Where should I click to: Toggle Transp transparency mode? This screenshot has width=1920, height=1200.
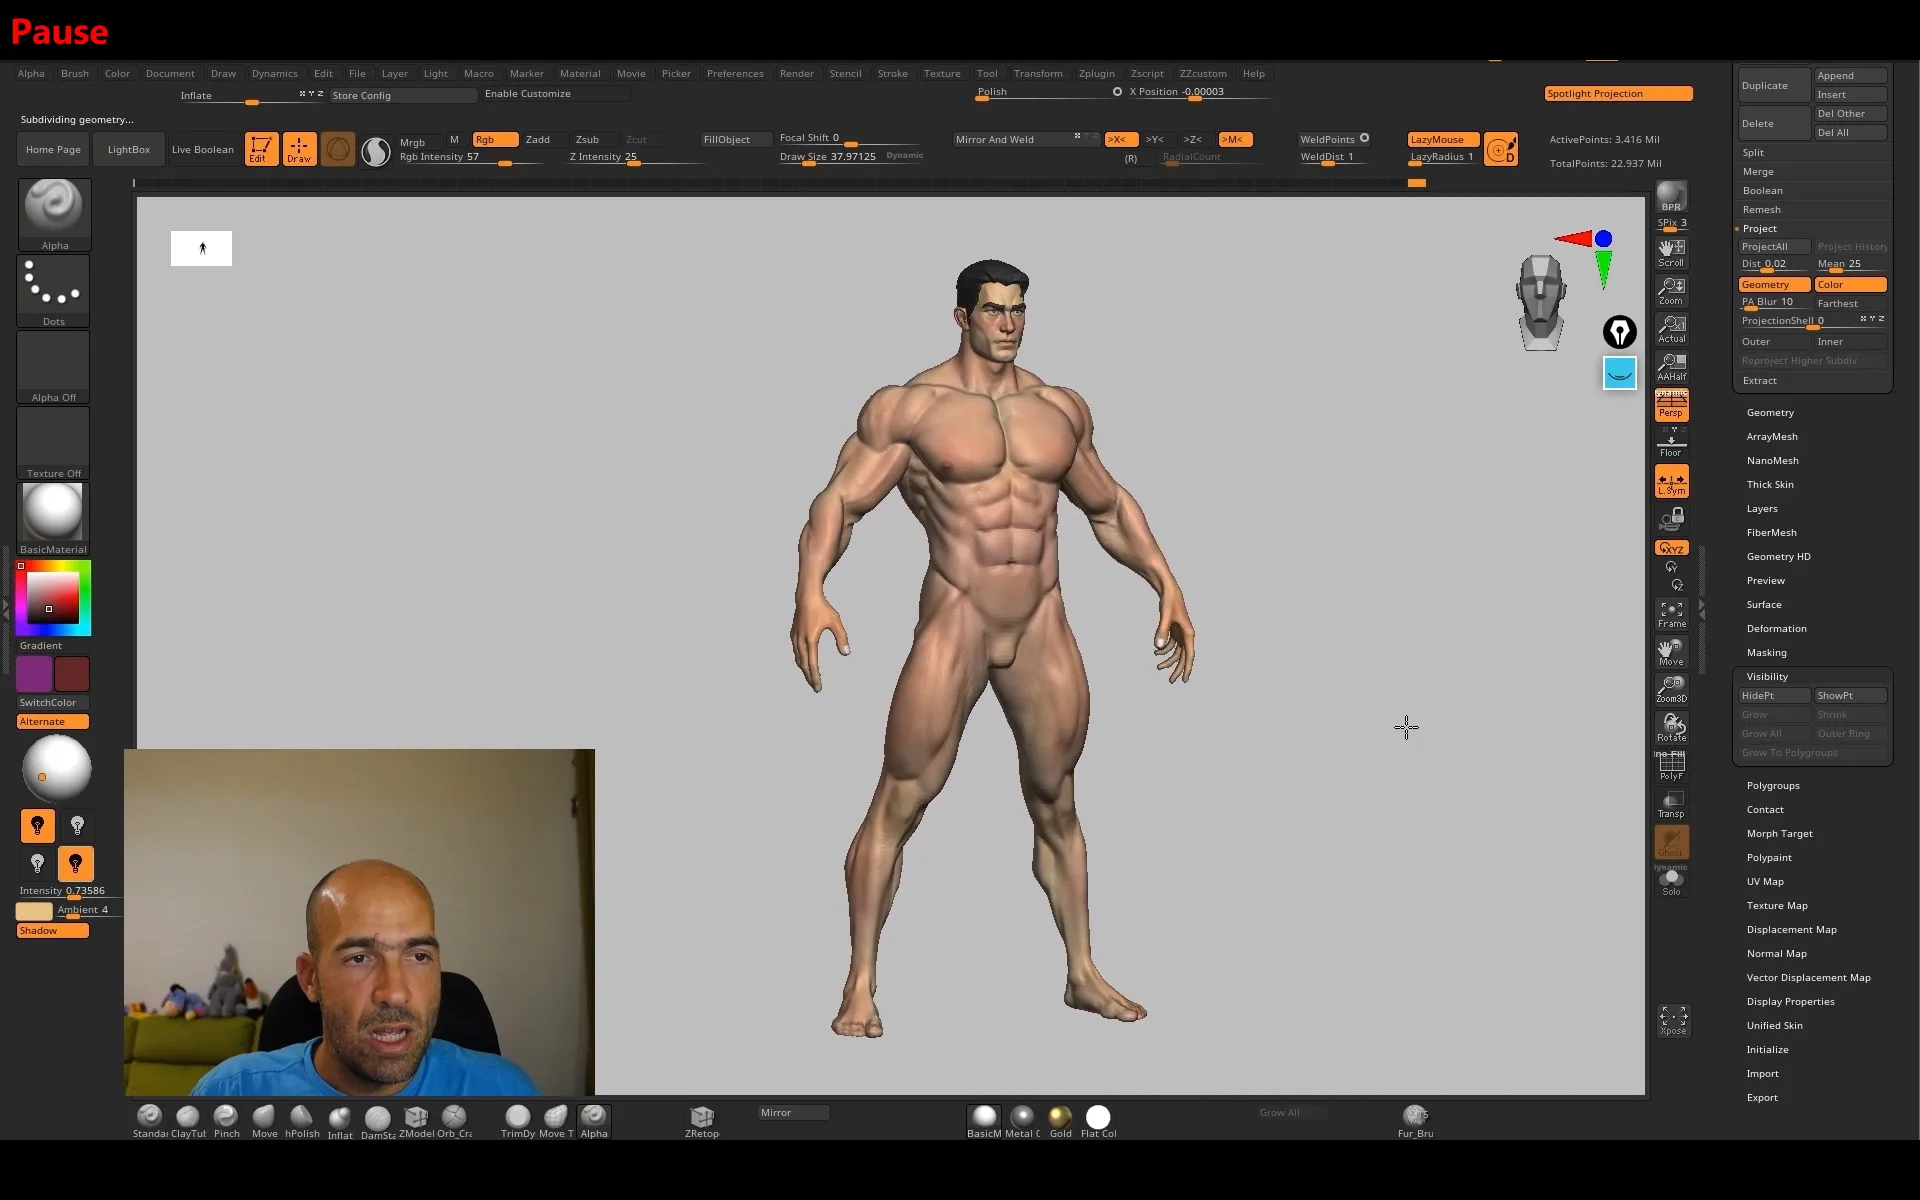tap(1671, 804)
